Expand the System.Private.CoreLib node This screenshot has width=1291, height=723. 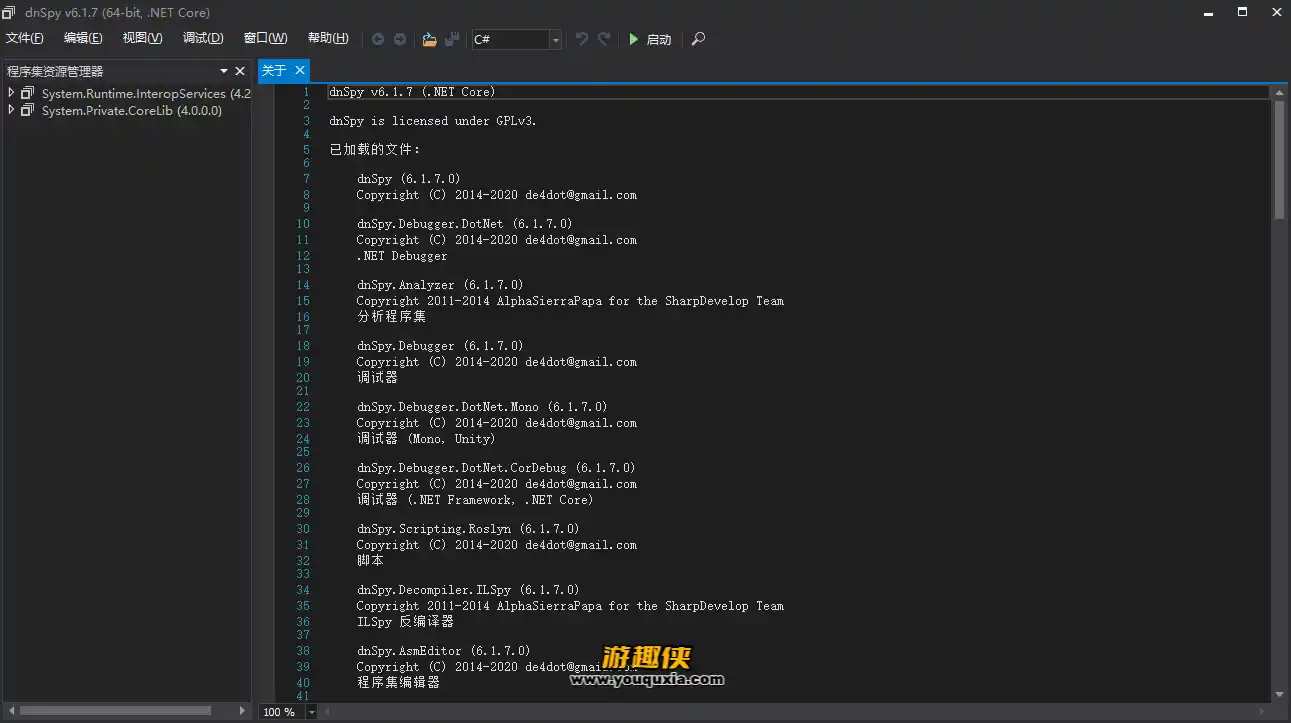(11, 110)
